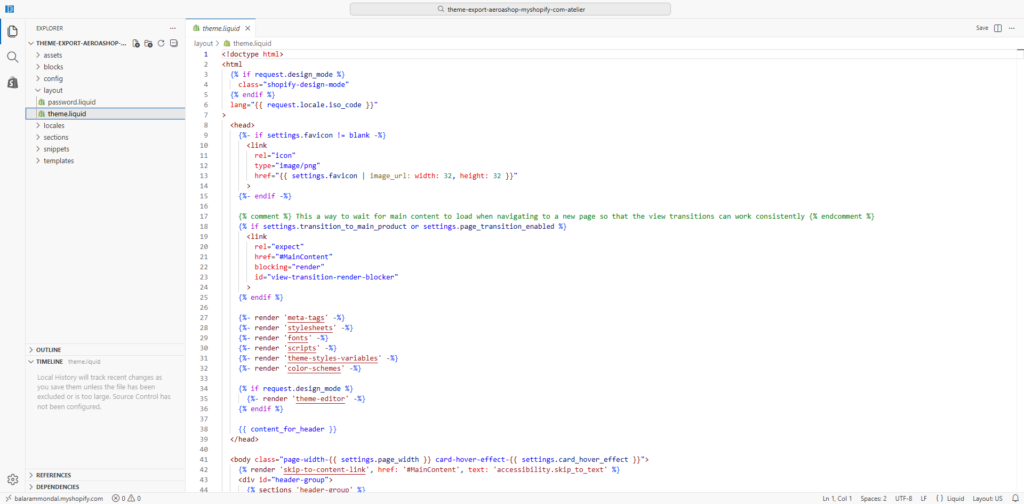Collapse all folders in Explorer
The height and width of the screenshot is (504, 1024).
click(x=173, y=43)
